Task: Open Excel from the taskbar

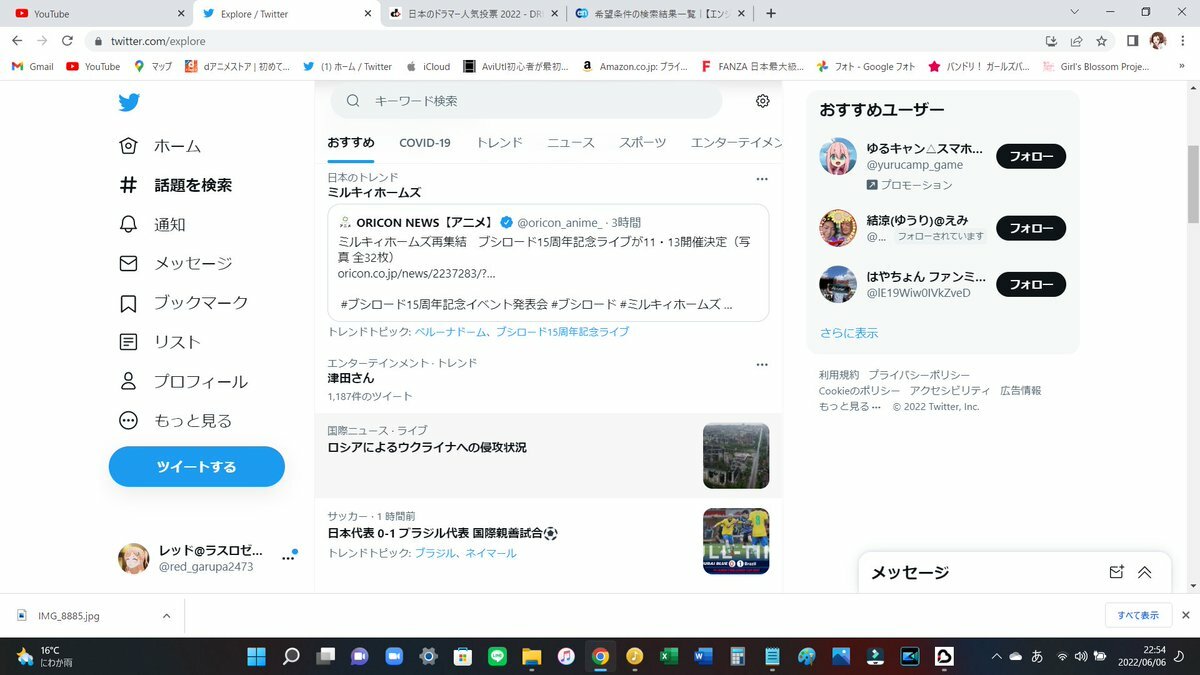Action: point(668,656)
